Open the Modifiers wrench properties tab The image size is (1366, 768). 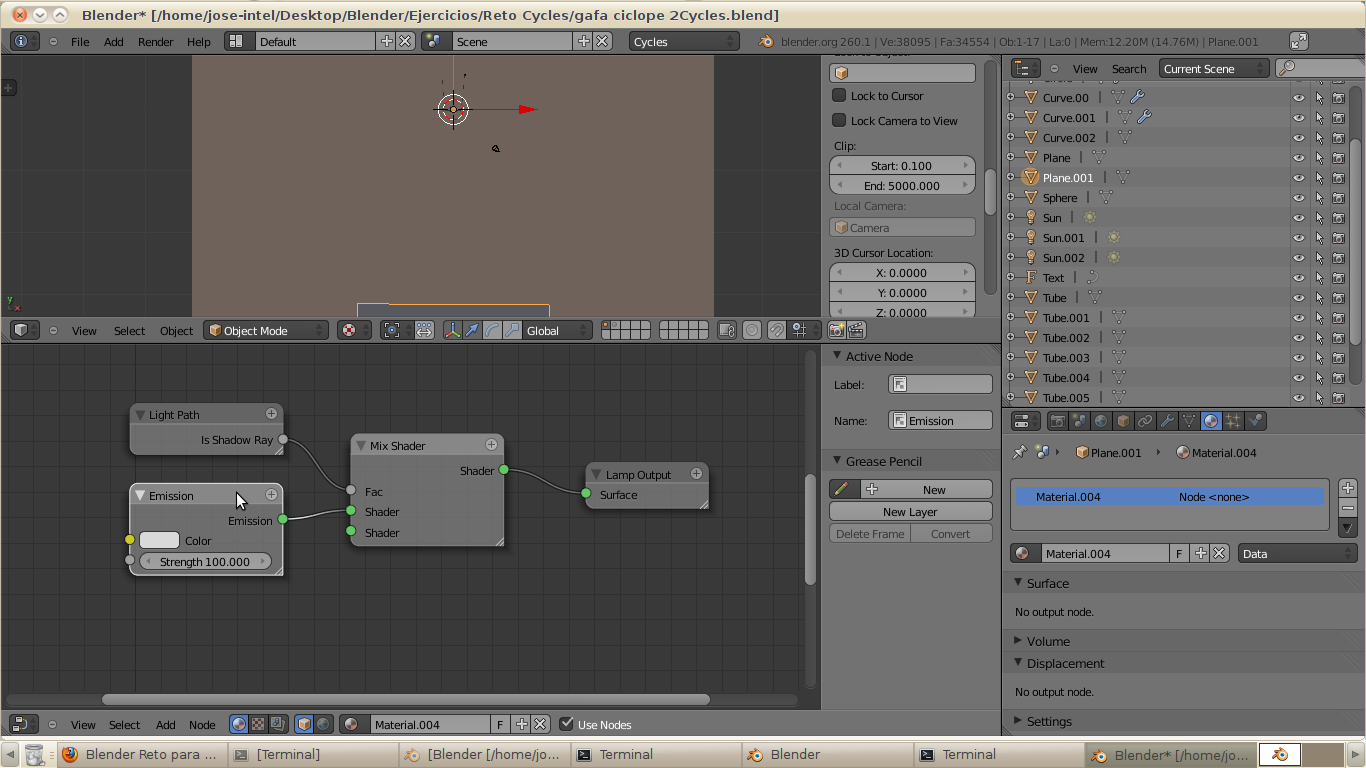click(x=1167, y=421)
